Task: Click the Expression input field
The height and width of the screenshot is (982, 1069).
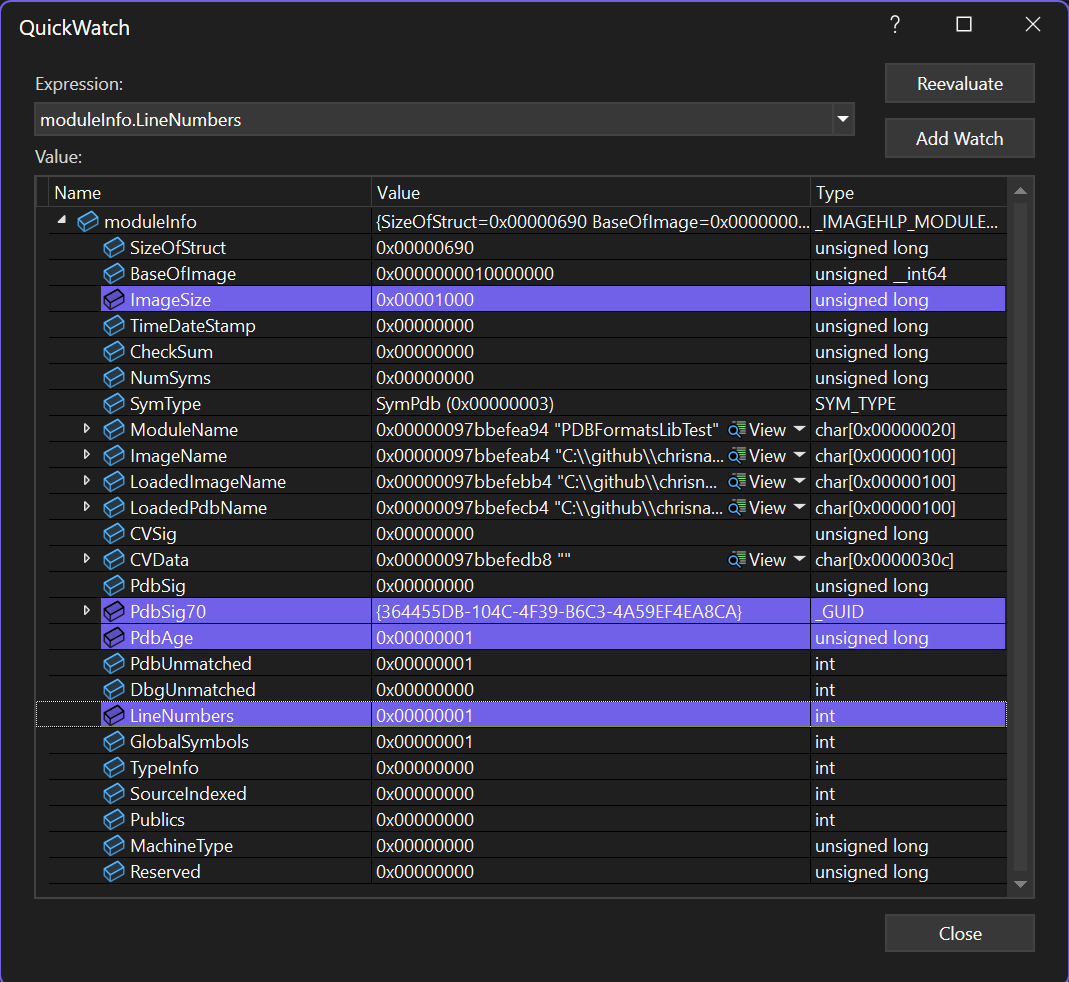Action: pos(434,119)
